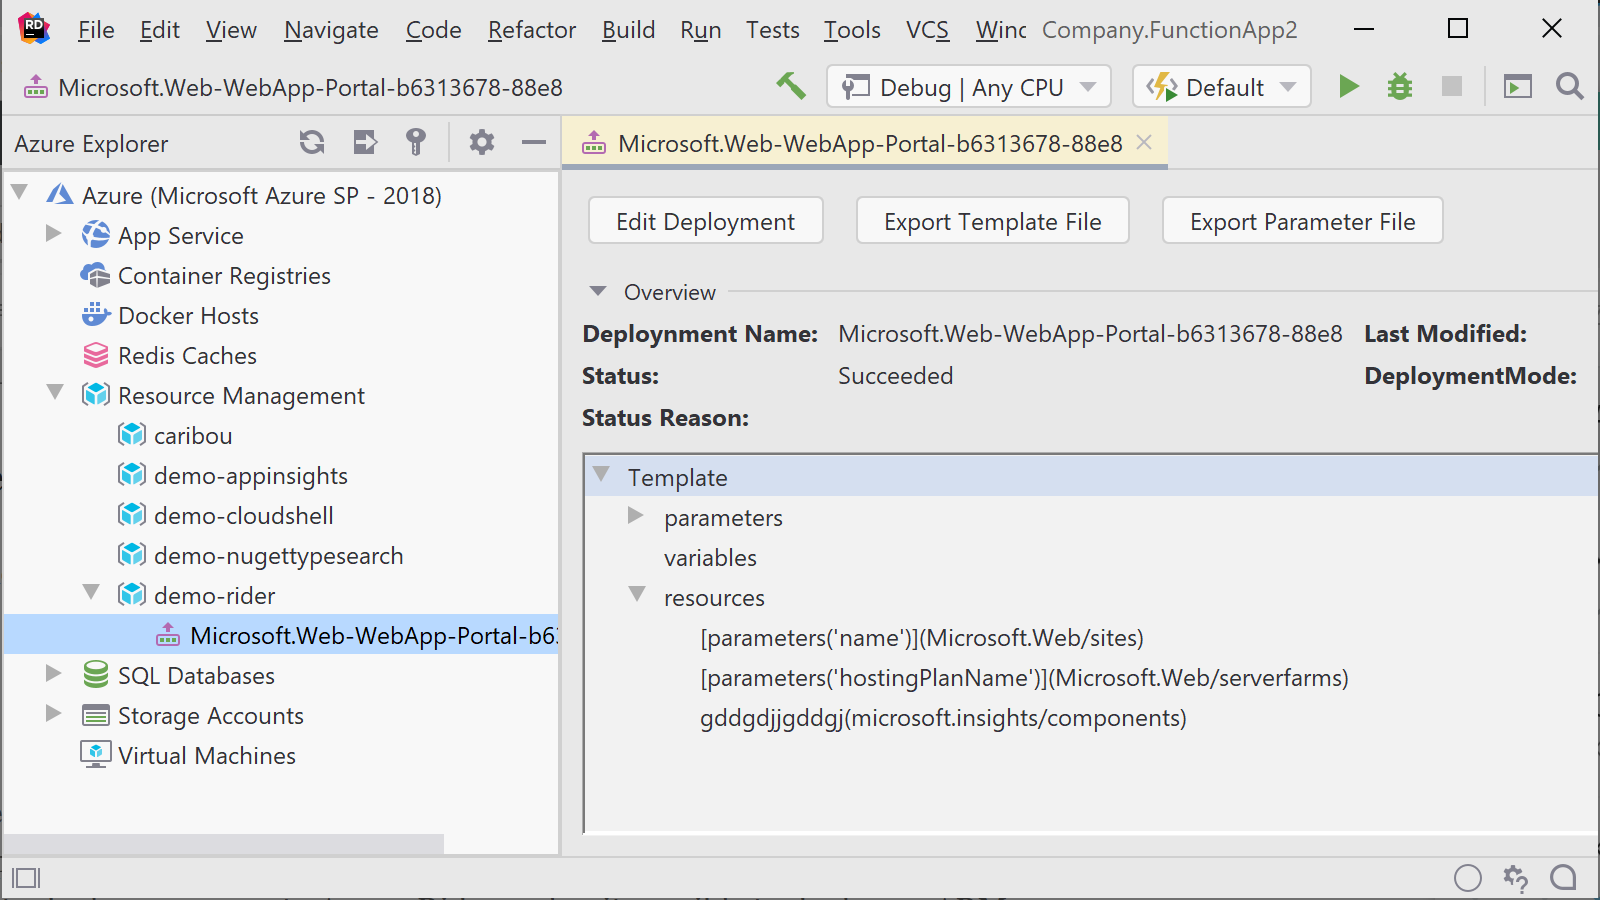Click the grey stop button
The width and height of the screenshot is (1600, 900).
[x=1452, y=87]
